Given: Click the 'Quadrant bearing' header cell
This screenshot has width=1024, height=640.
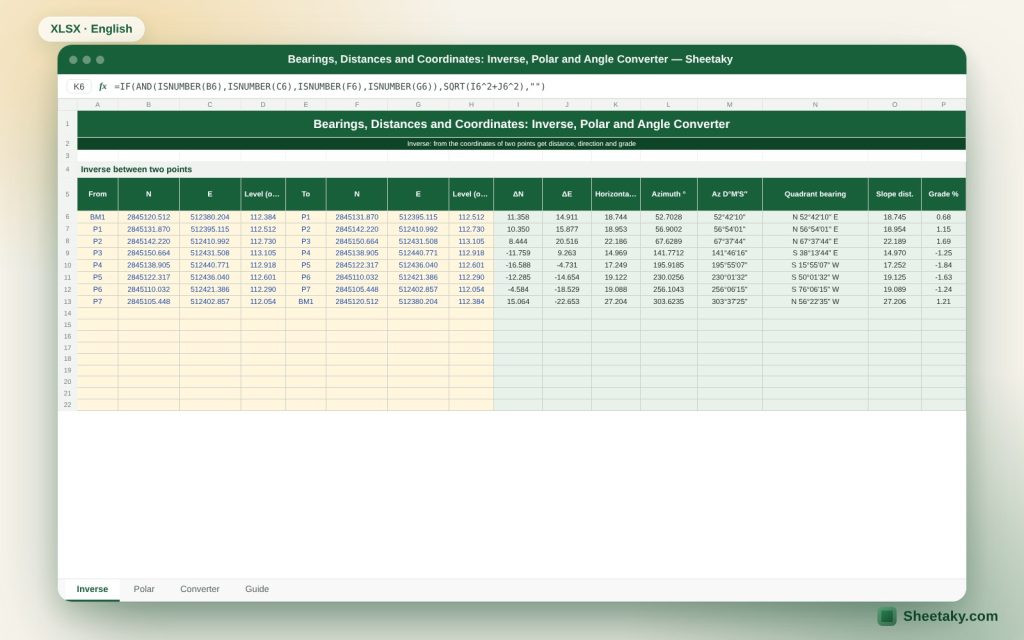Looking at the screenshot, I should click(815, 194).
